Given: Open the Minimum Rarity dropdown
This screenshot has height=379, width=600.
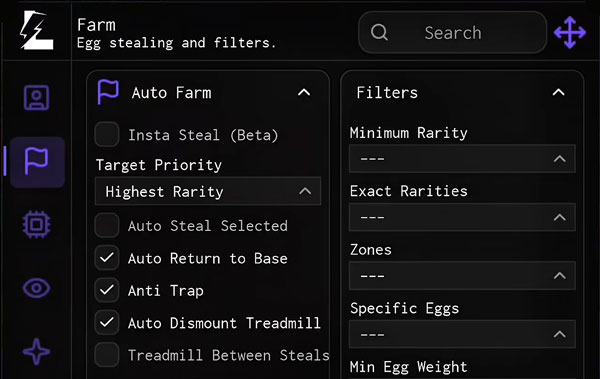Looking at the screenshot, I should tap(462, 159).
